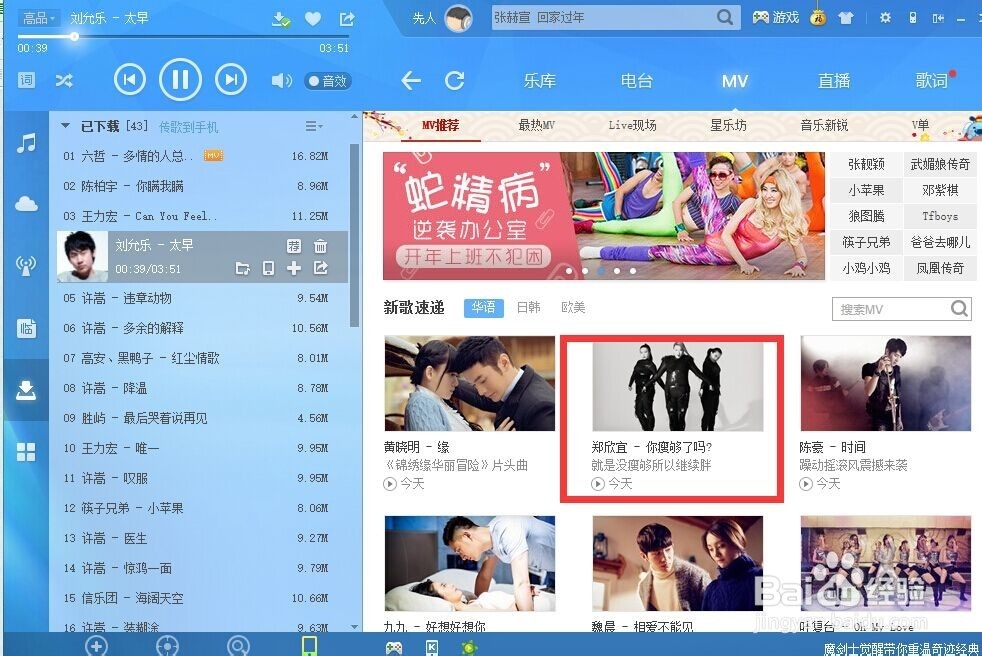Image resolution: width=982 pixels, height=656 pixels.
Task: Open the 乐库 tab
Action: 539,81
